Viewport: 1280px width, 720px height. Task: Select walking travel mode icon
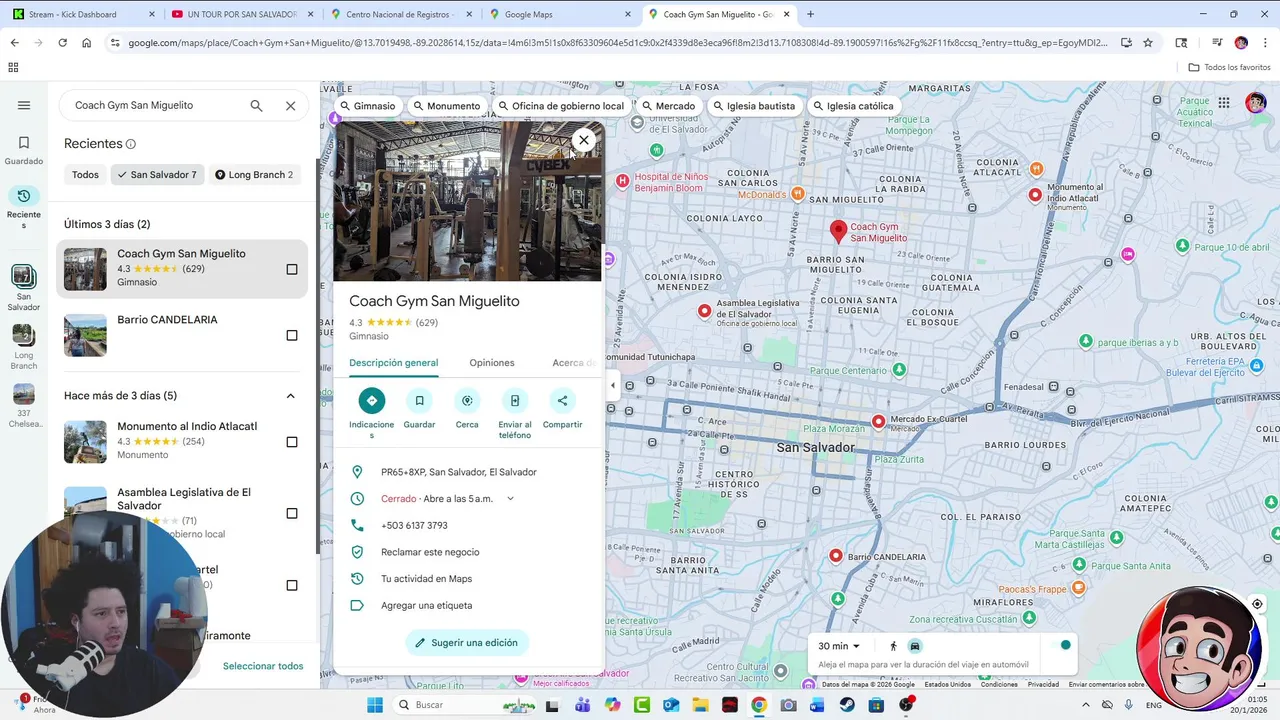pos(894,646)
